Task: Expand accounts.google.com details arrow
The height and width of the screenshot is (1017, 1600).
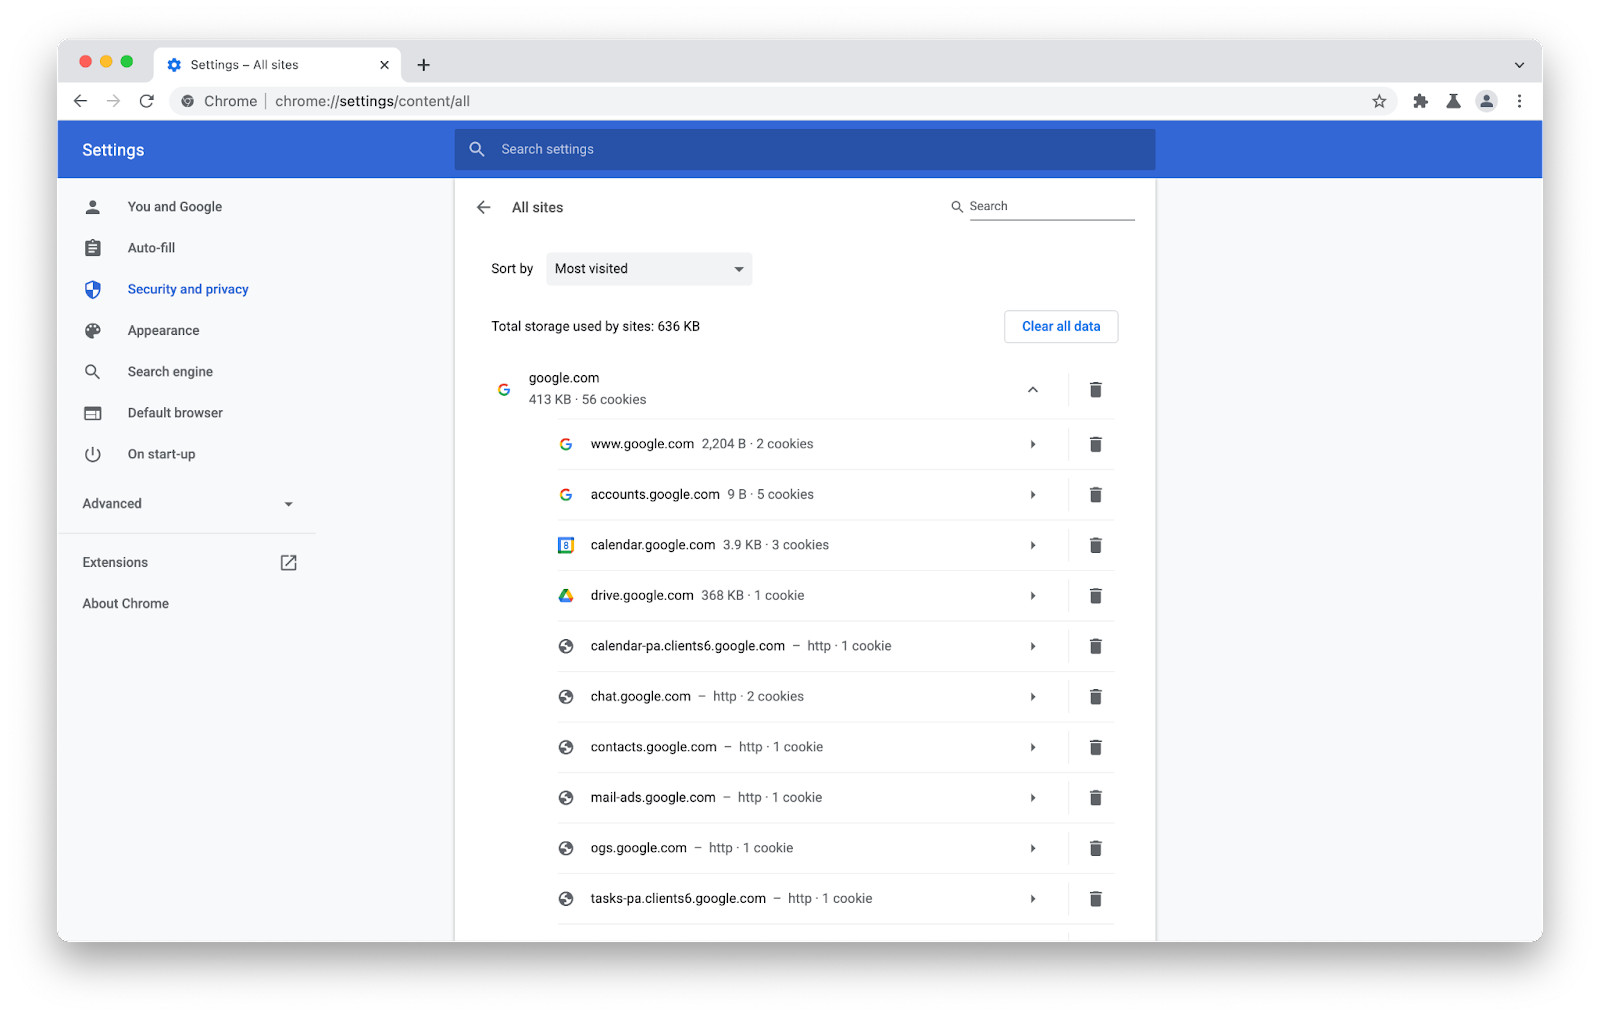Action: pyautogui.click(x=1033, y=495)
